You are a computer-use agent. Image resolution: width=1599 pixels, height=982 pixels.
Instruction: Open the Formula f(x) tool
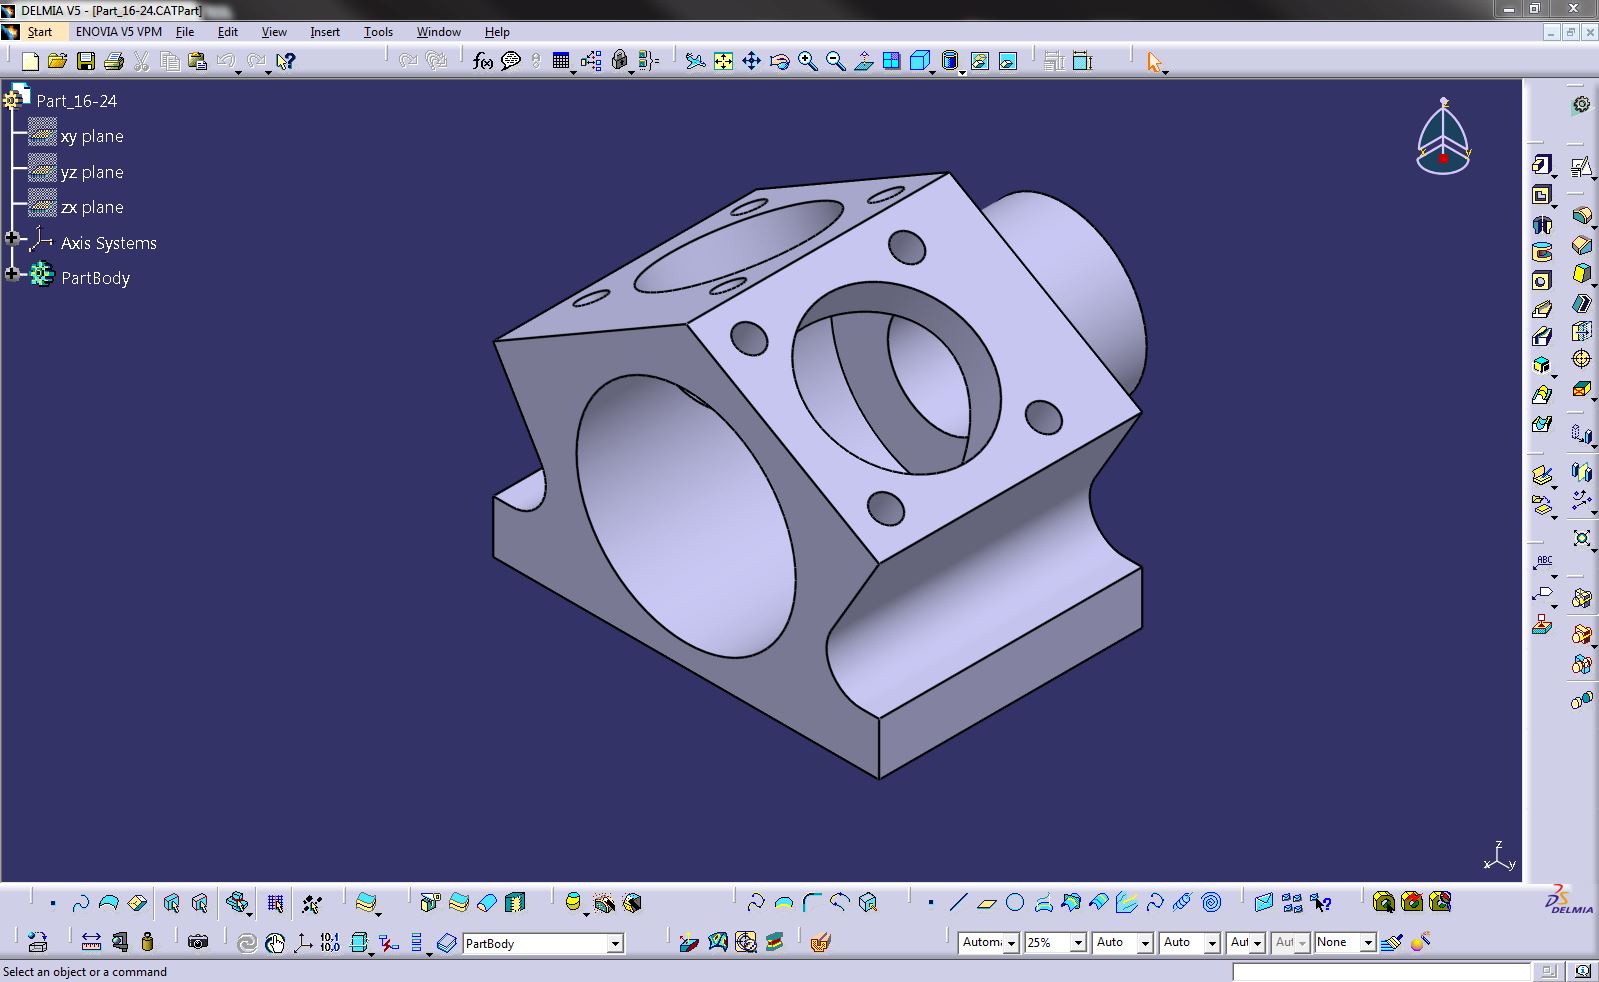[x=483, y=61]
